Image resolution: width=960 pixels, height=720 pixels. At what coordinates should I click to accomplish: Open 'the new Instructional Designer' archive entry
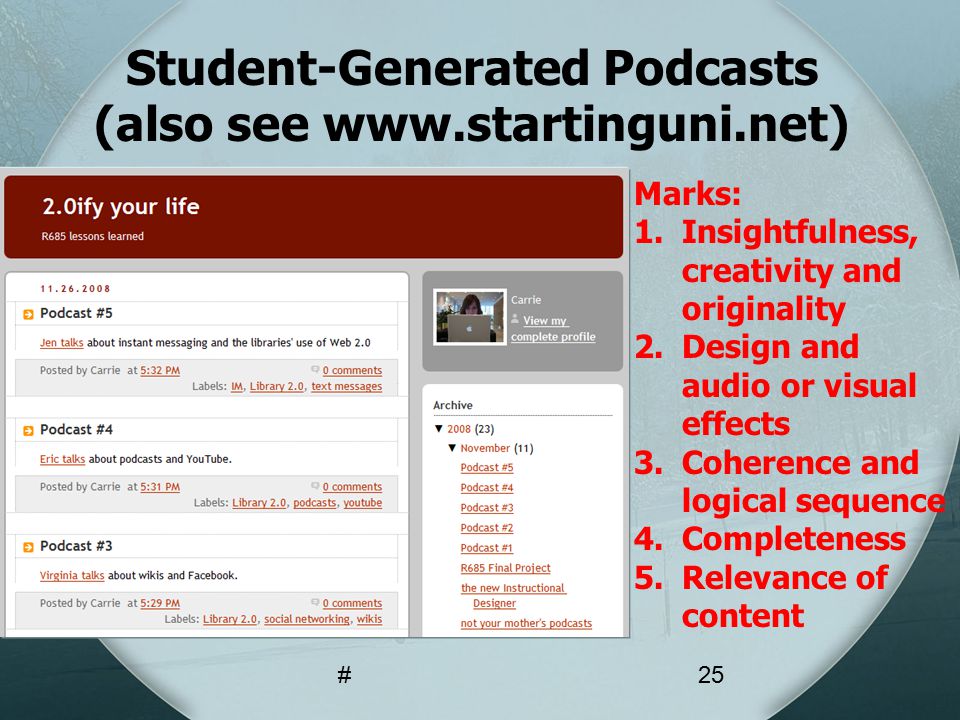point(513,596)
